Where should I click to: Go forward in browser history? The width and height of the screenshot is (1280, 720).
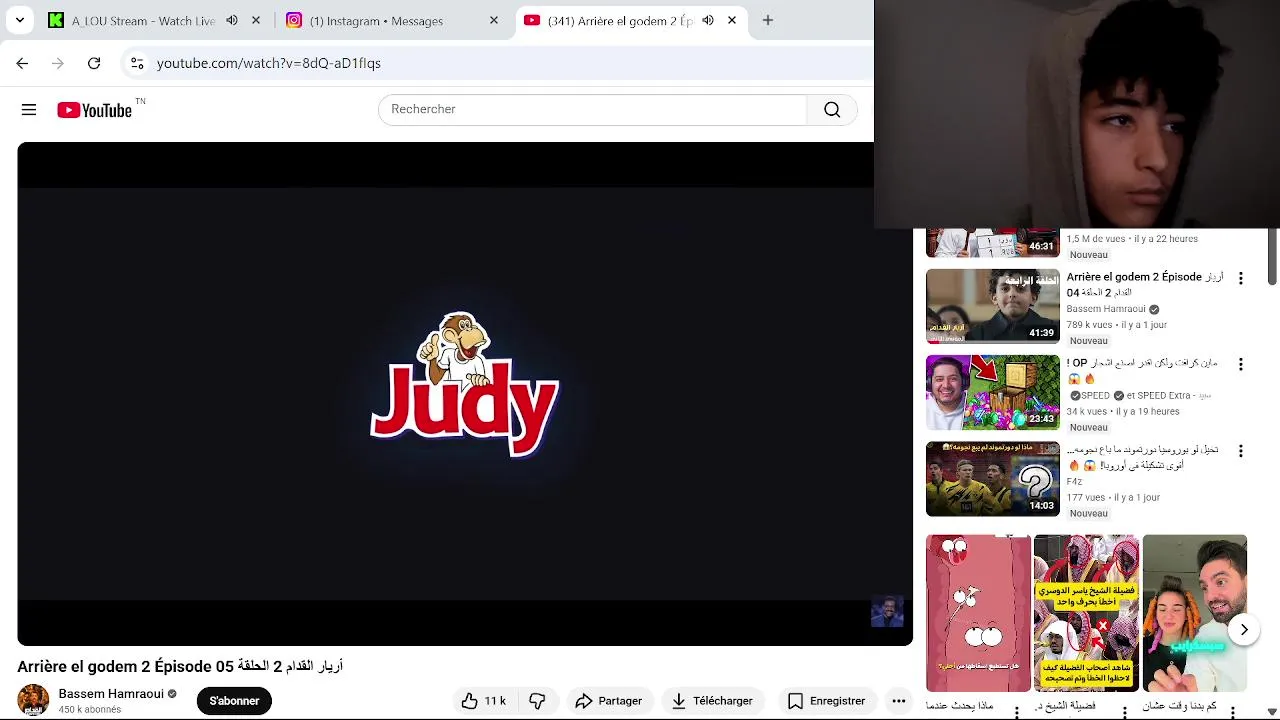58,63
